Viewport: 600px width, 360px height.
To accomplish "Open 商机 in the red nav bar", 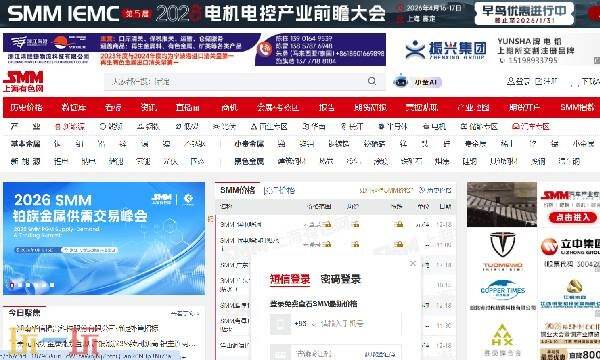I will tap(229, 108).
